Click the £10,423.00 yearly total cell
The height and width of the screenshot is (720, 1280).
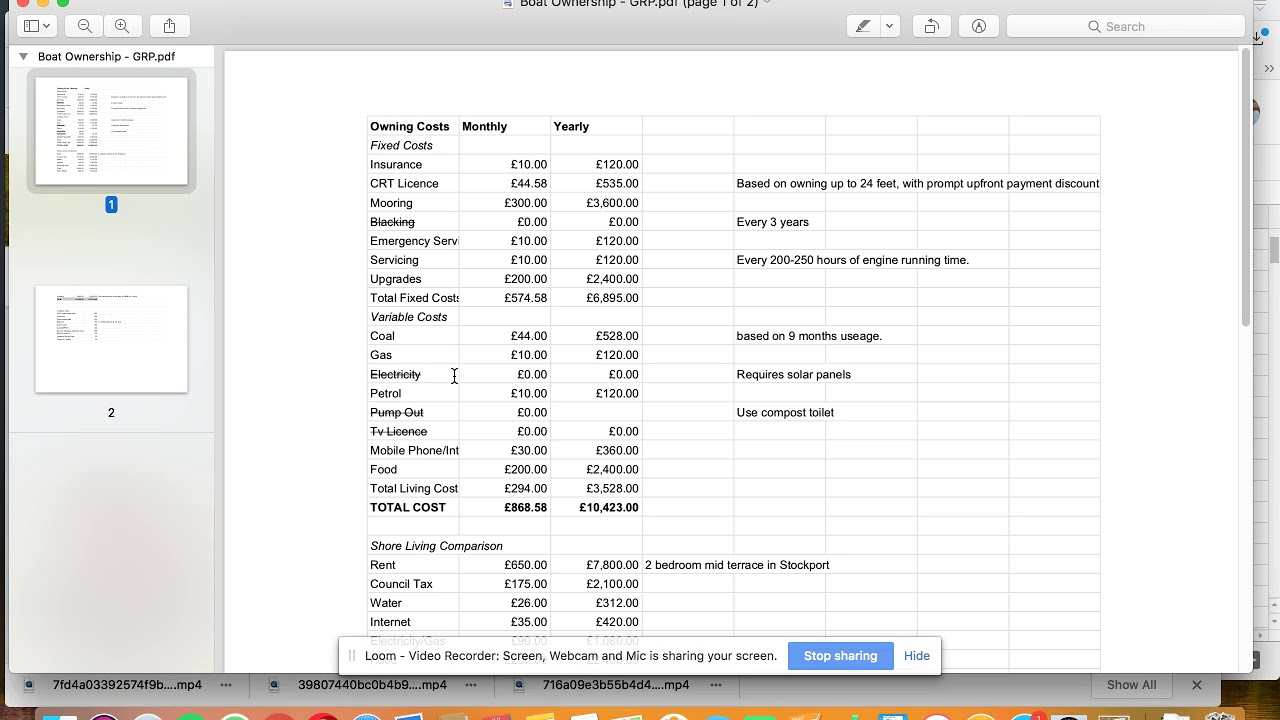coord(609,507)
